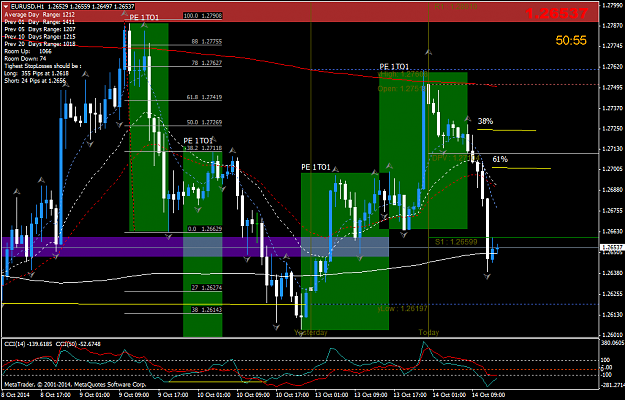Click 1.27130 on the price axis
The image size is (625, 400).
pos(612,149)
